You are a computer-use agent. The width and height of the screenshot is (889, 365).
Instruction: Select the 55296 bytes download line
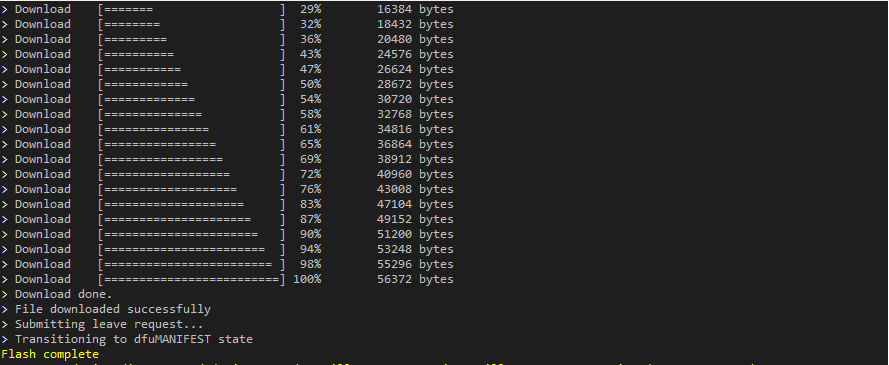click(x=227, y=265)
